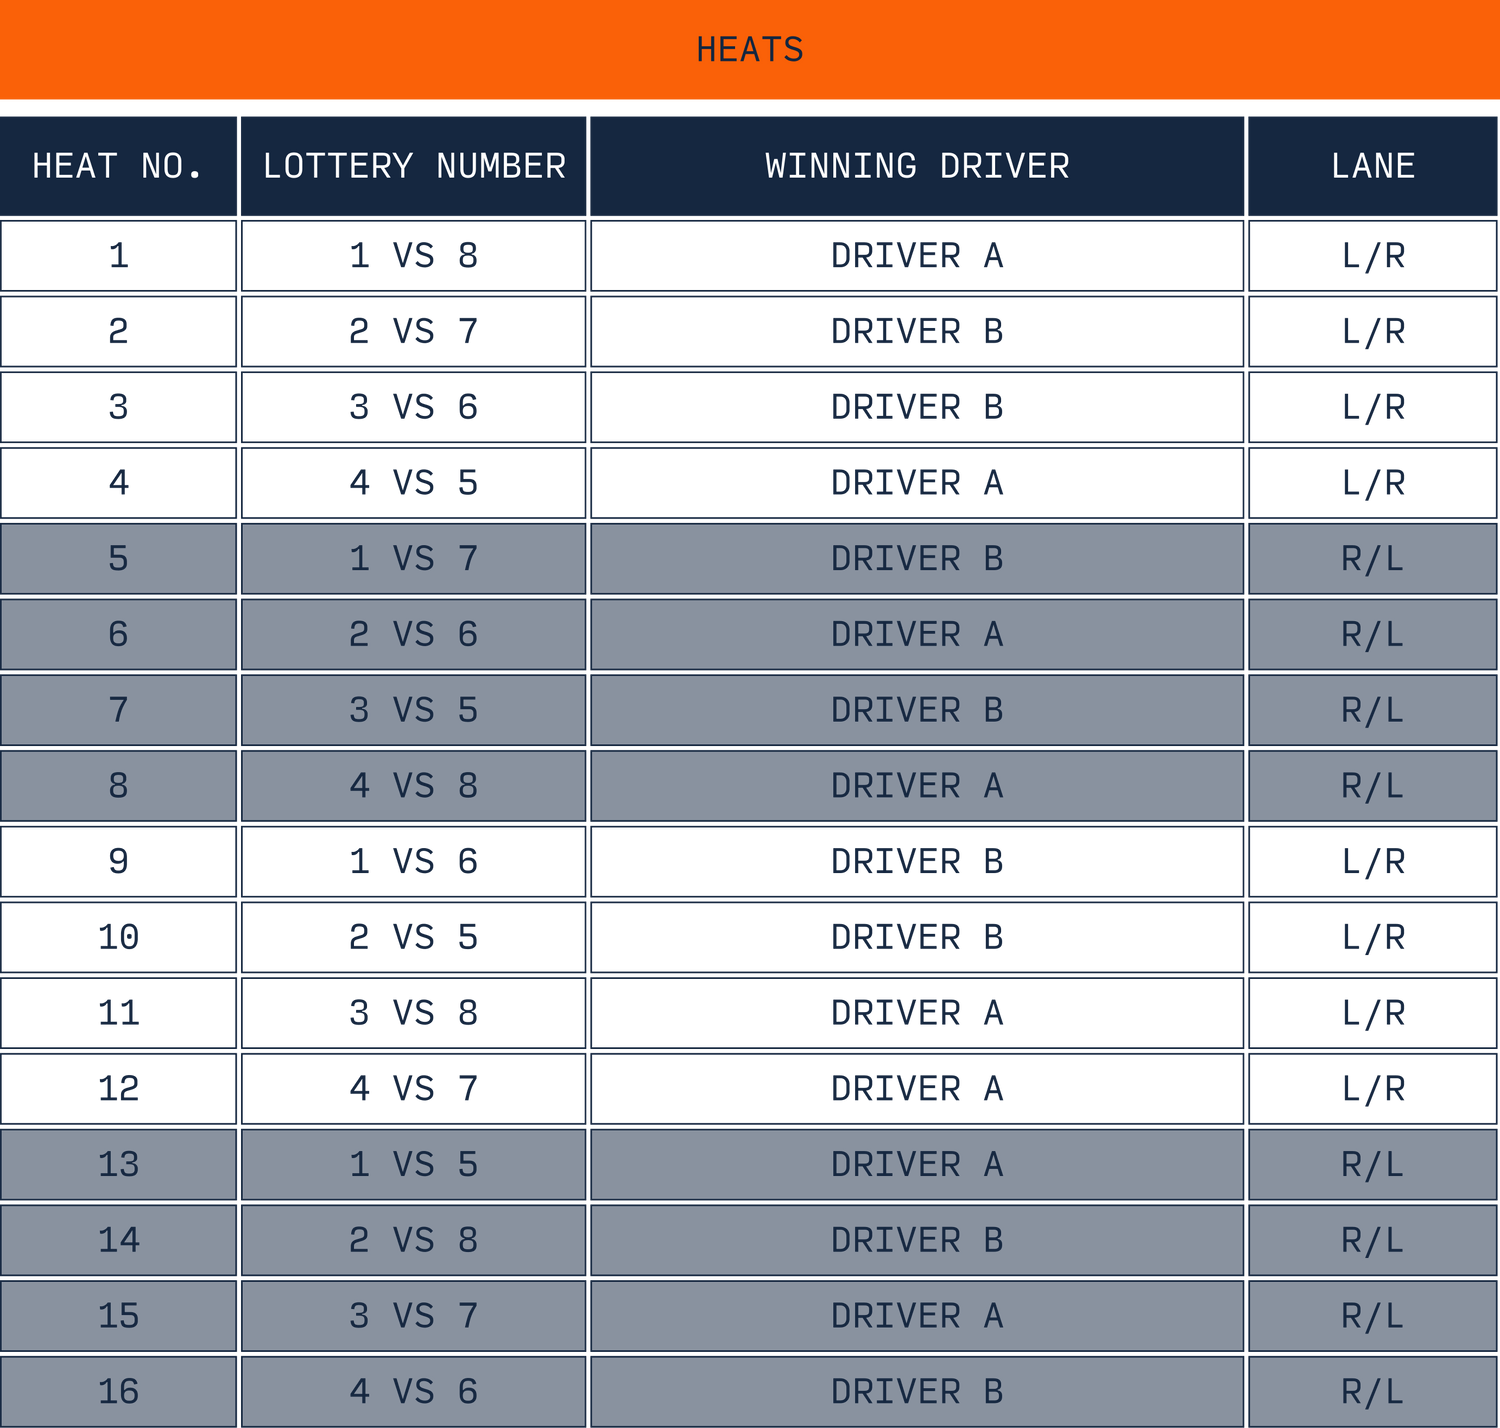Screen dimensions: 1500x1428
Task: Click the winning driver cell for heat 11
Action: 917,1014
